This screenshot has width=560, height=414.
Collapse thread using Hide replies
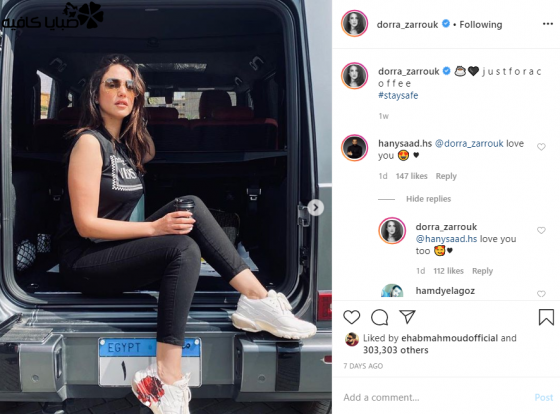pos(428,199)
